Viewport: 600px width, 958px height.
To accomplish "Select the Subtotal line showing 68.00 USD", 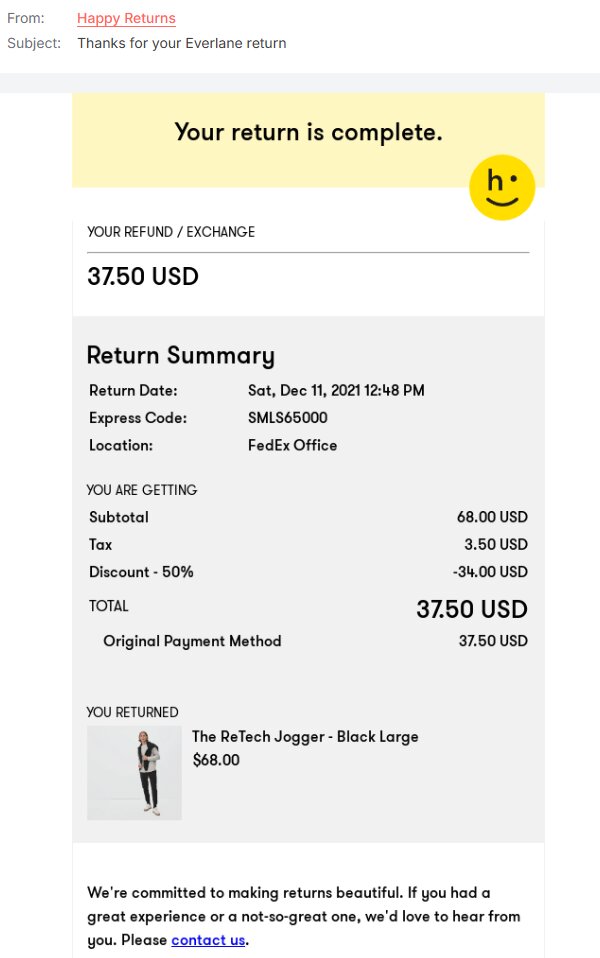I will [118, 517].
